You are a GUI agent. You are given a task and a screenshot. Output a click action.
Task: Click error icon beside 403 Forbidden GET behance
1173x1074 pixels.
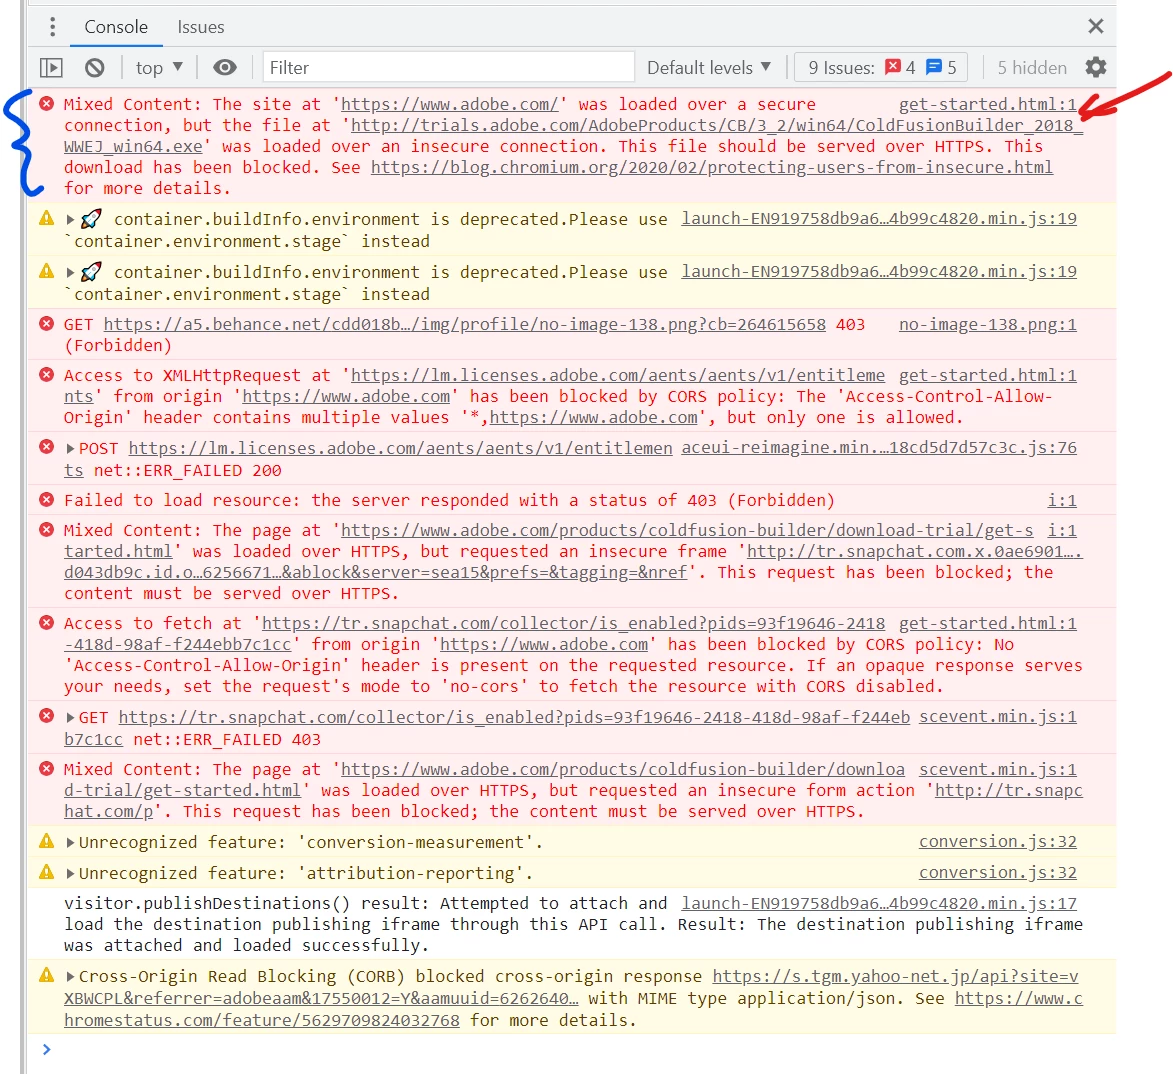point(46,324)
